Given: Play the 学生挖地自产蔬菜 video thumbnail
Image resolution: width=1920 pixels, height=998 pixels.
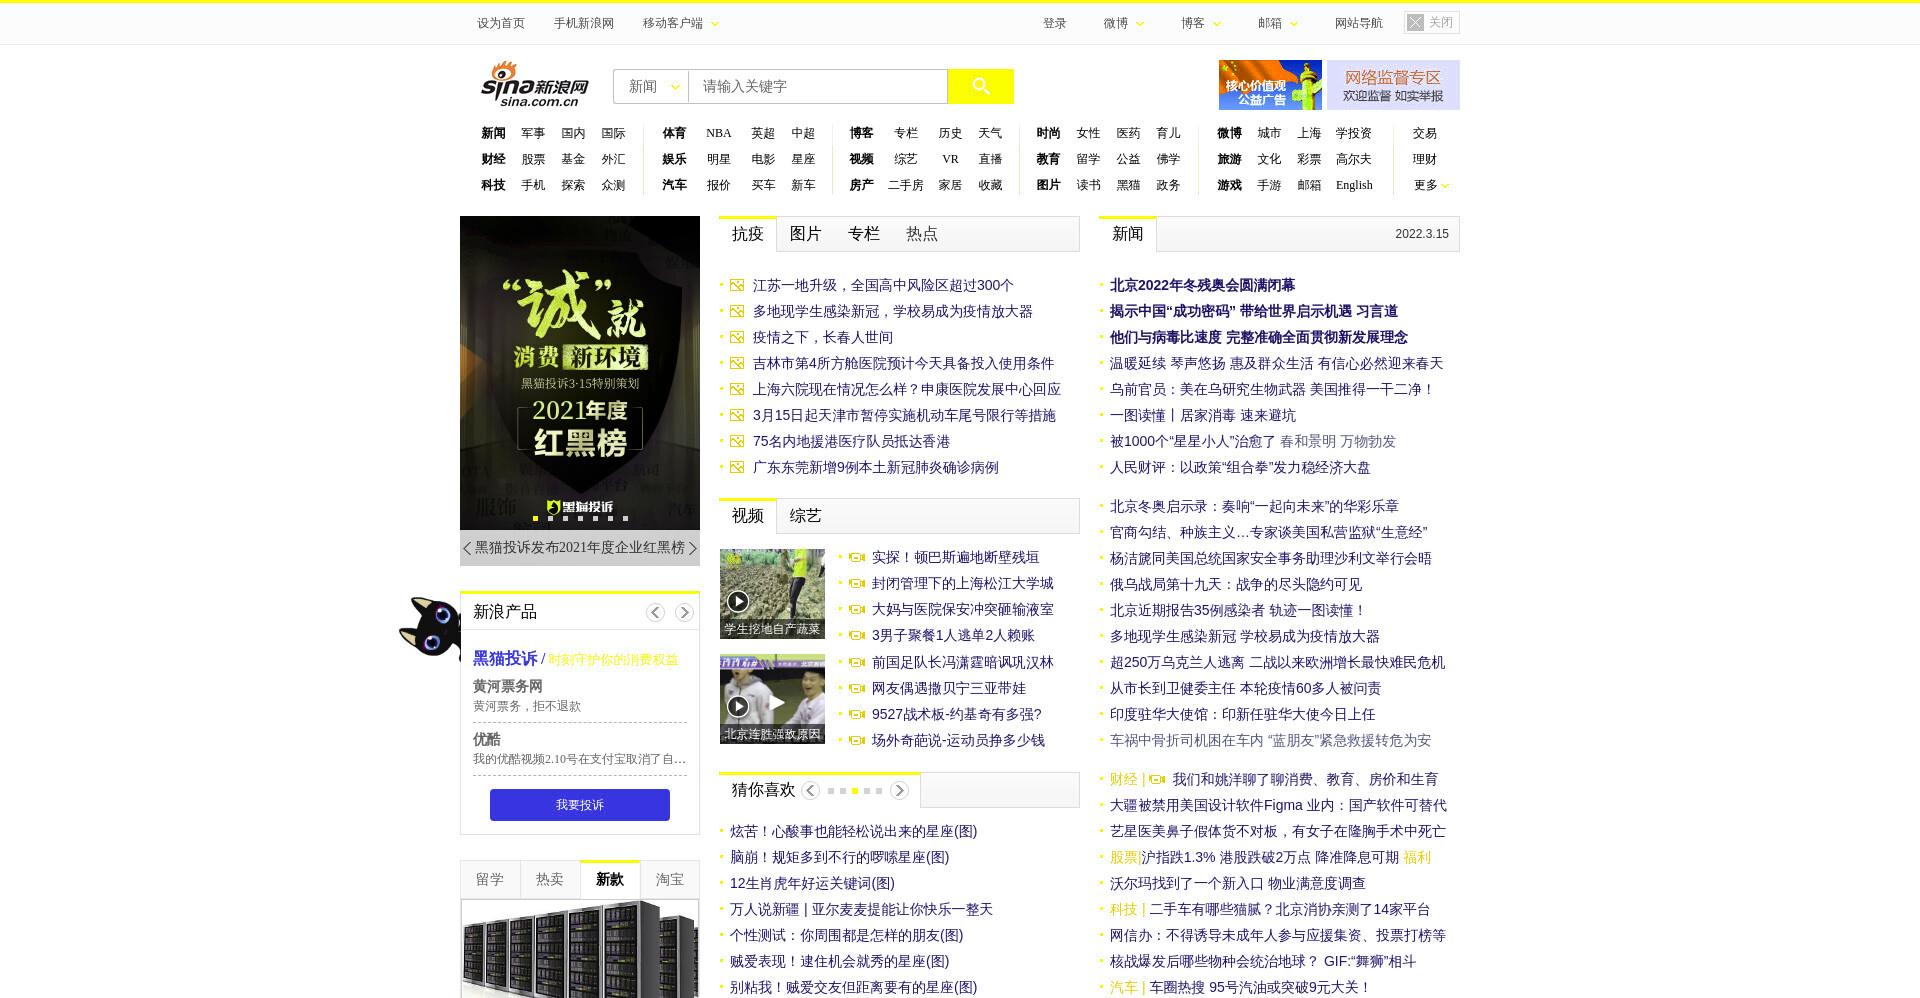Looking at the screenshot, I should coord(772,593).
